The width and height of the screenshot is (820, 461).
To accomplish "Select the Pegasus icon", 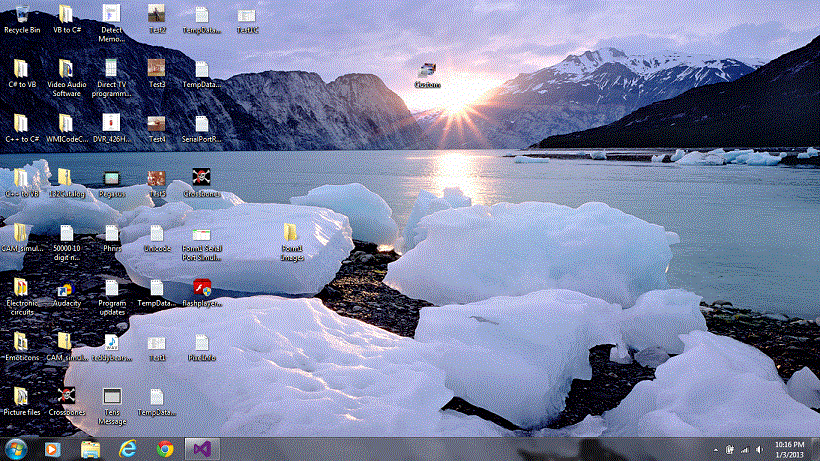I will [x=111, y=183].
